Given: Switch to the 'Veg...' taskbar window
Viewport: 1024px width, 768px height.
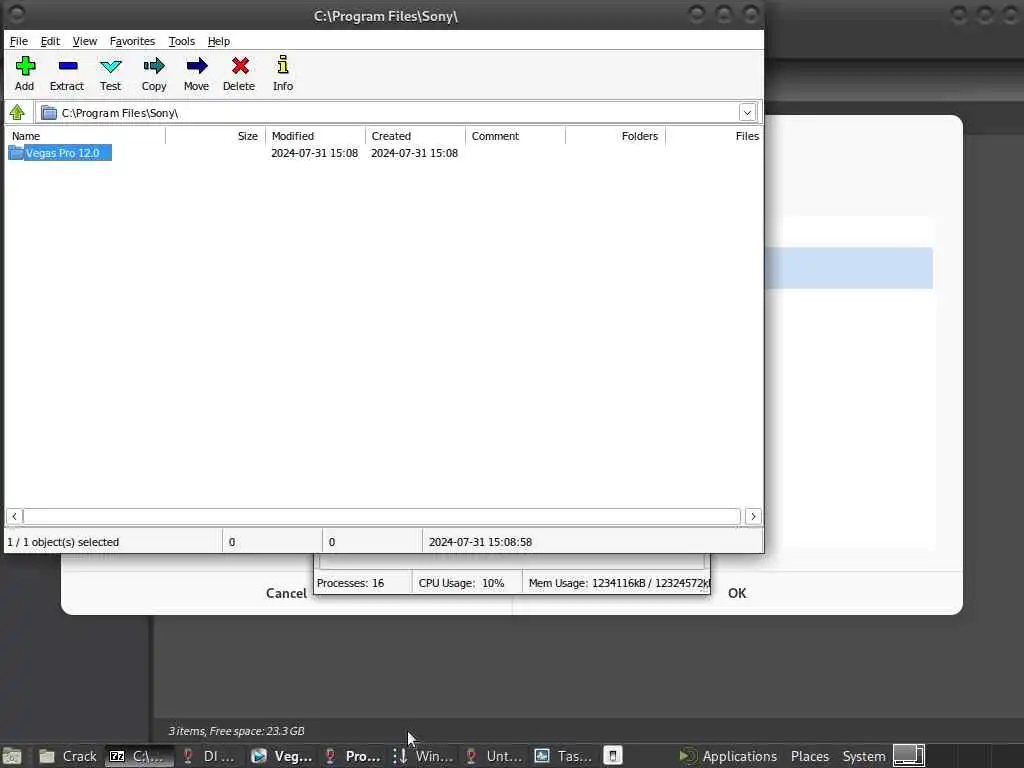Looking at the screenshot, I should click(281, 756).
